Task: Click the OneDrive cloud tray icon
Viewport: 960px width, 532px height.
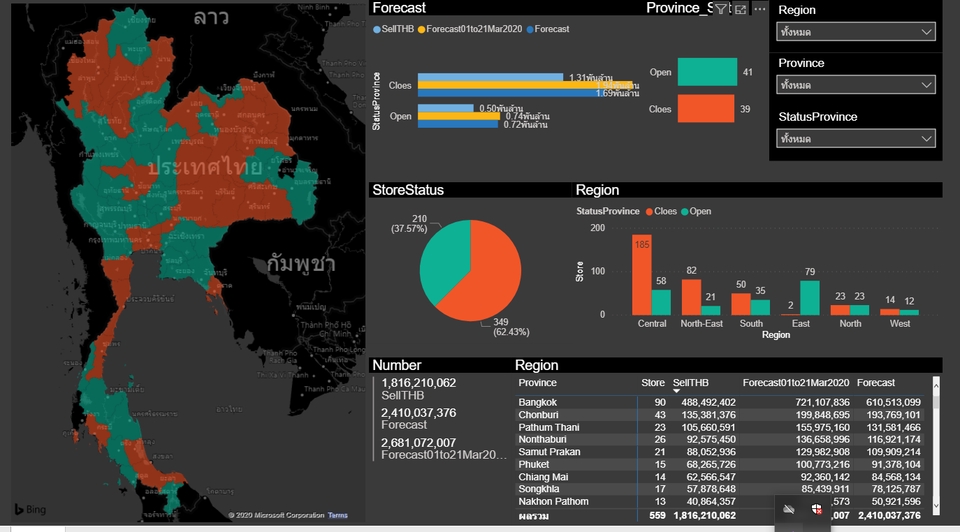Action: (789, 509)
